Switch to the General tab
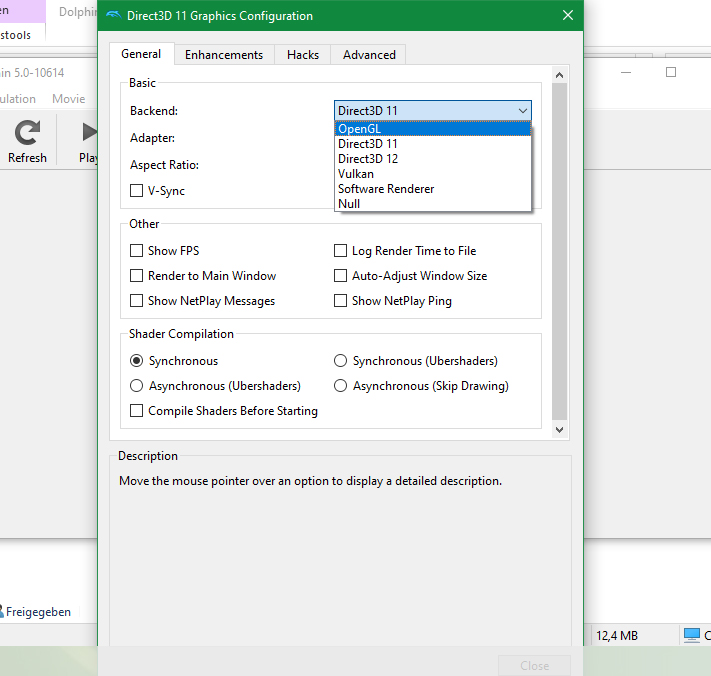This screenshot has height=676, width=711. click(141, 54)
